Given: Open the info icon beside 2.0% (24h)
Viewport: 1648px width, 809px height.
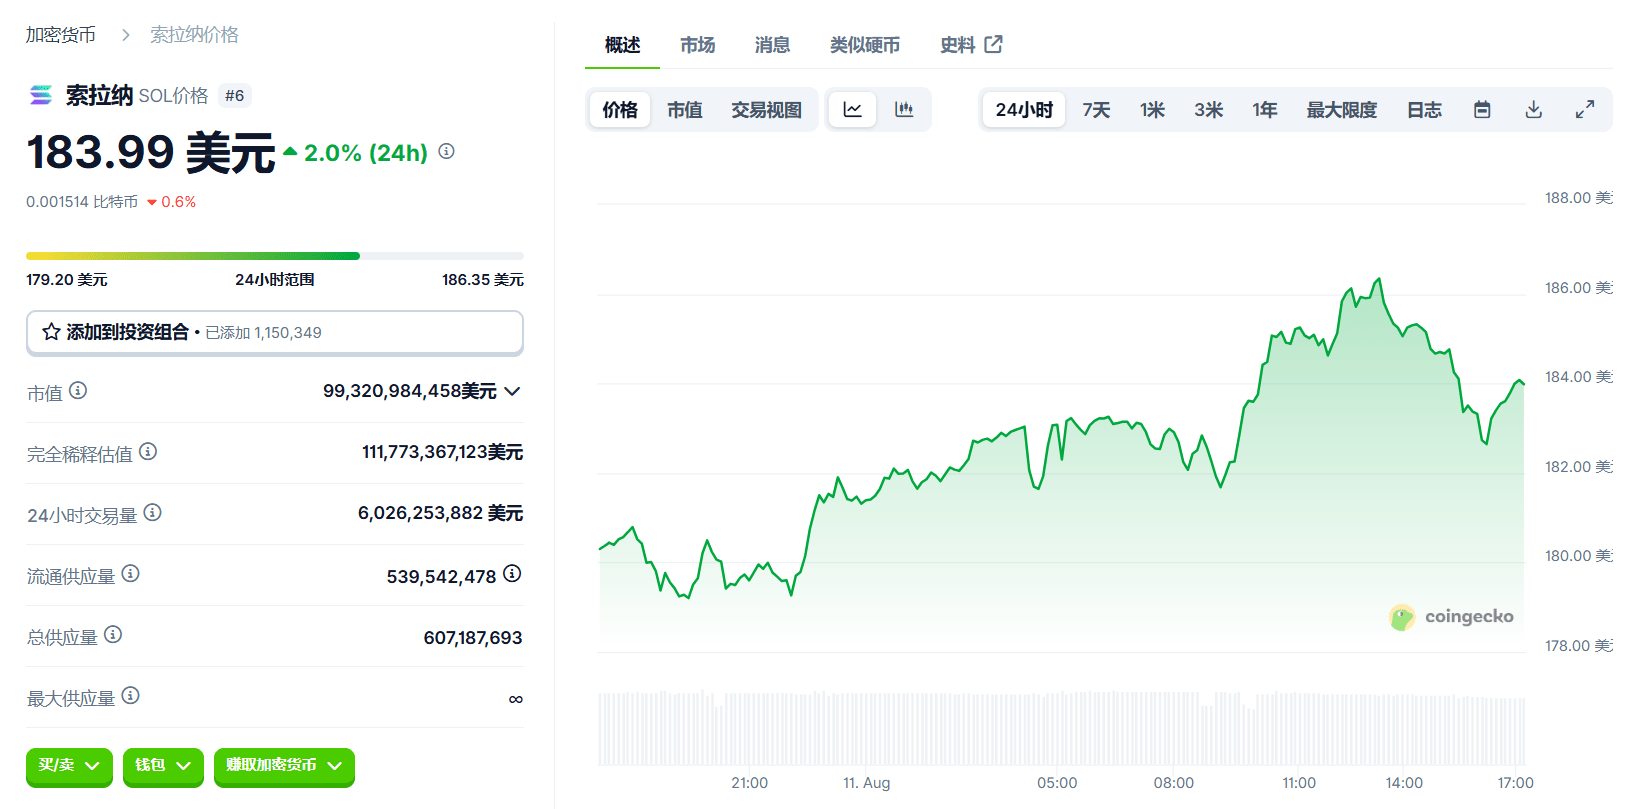Looking at the screenshot, I should click(x=447, y=151).
